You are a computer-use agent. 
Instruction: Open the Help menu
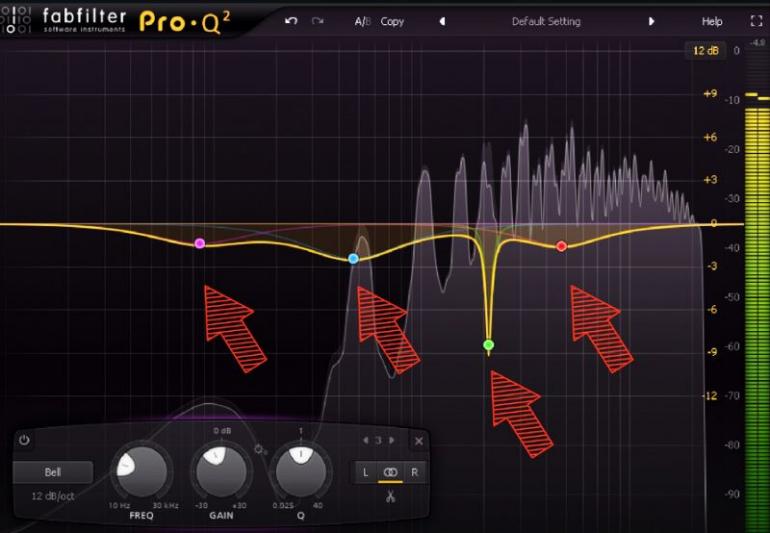point(712,22)
